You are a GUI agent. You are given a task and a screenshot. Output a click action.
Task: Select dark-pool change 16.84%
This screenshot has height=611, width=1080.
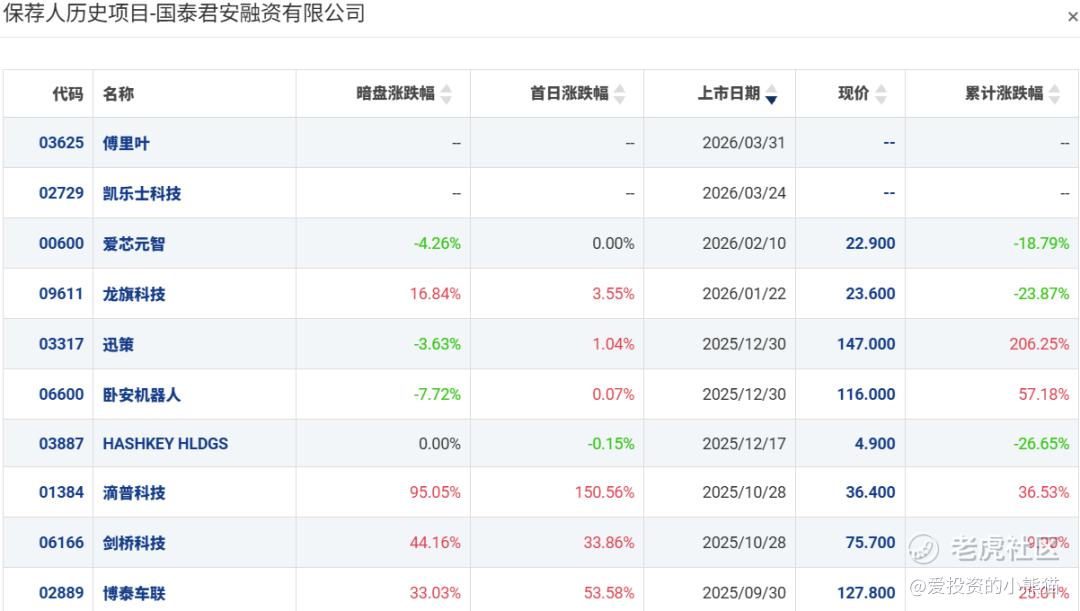(435, 293)
